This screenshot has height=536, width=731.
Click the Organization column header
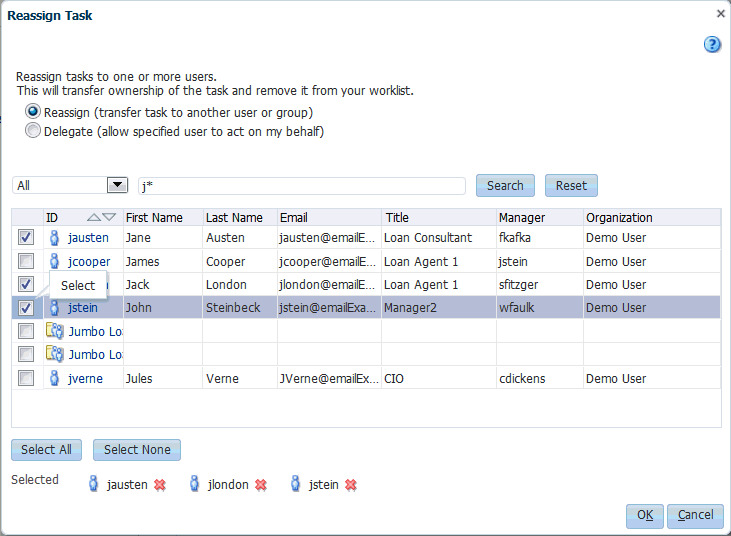619,218
